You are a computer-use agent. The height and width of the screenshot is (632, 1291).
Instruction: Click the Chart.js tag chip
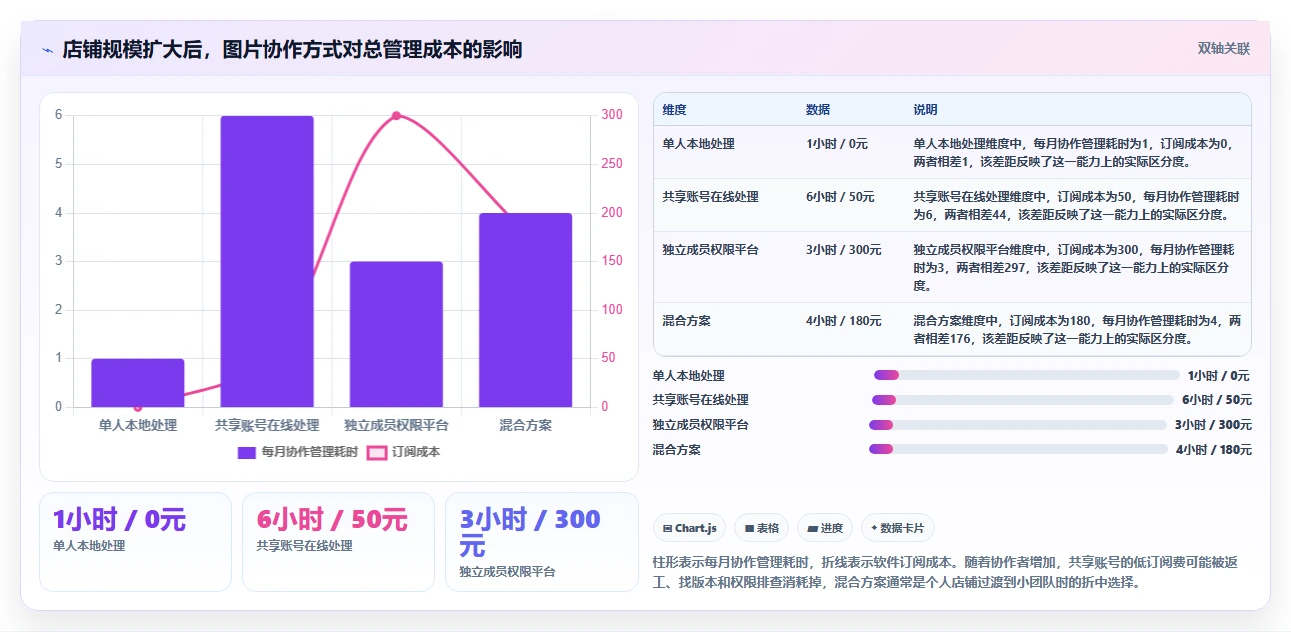[689, 528]
